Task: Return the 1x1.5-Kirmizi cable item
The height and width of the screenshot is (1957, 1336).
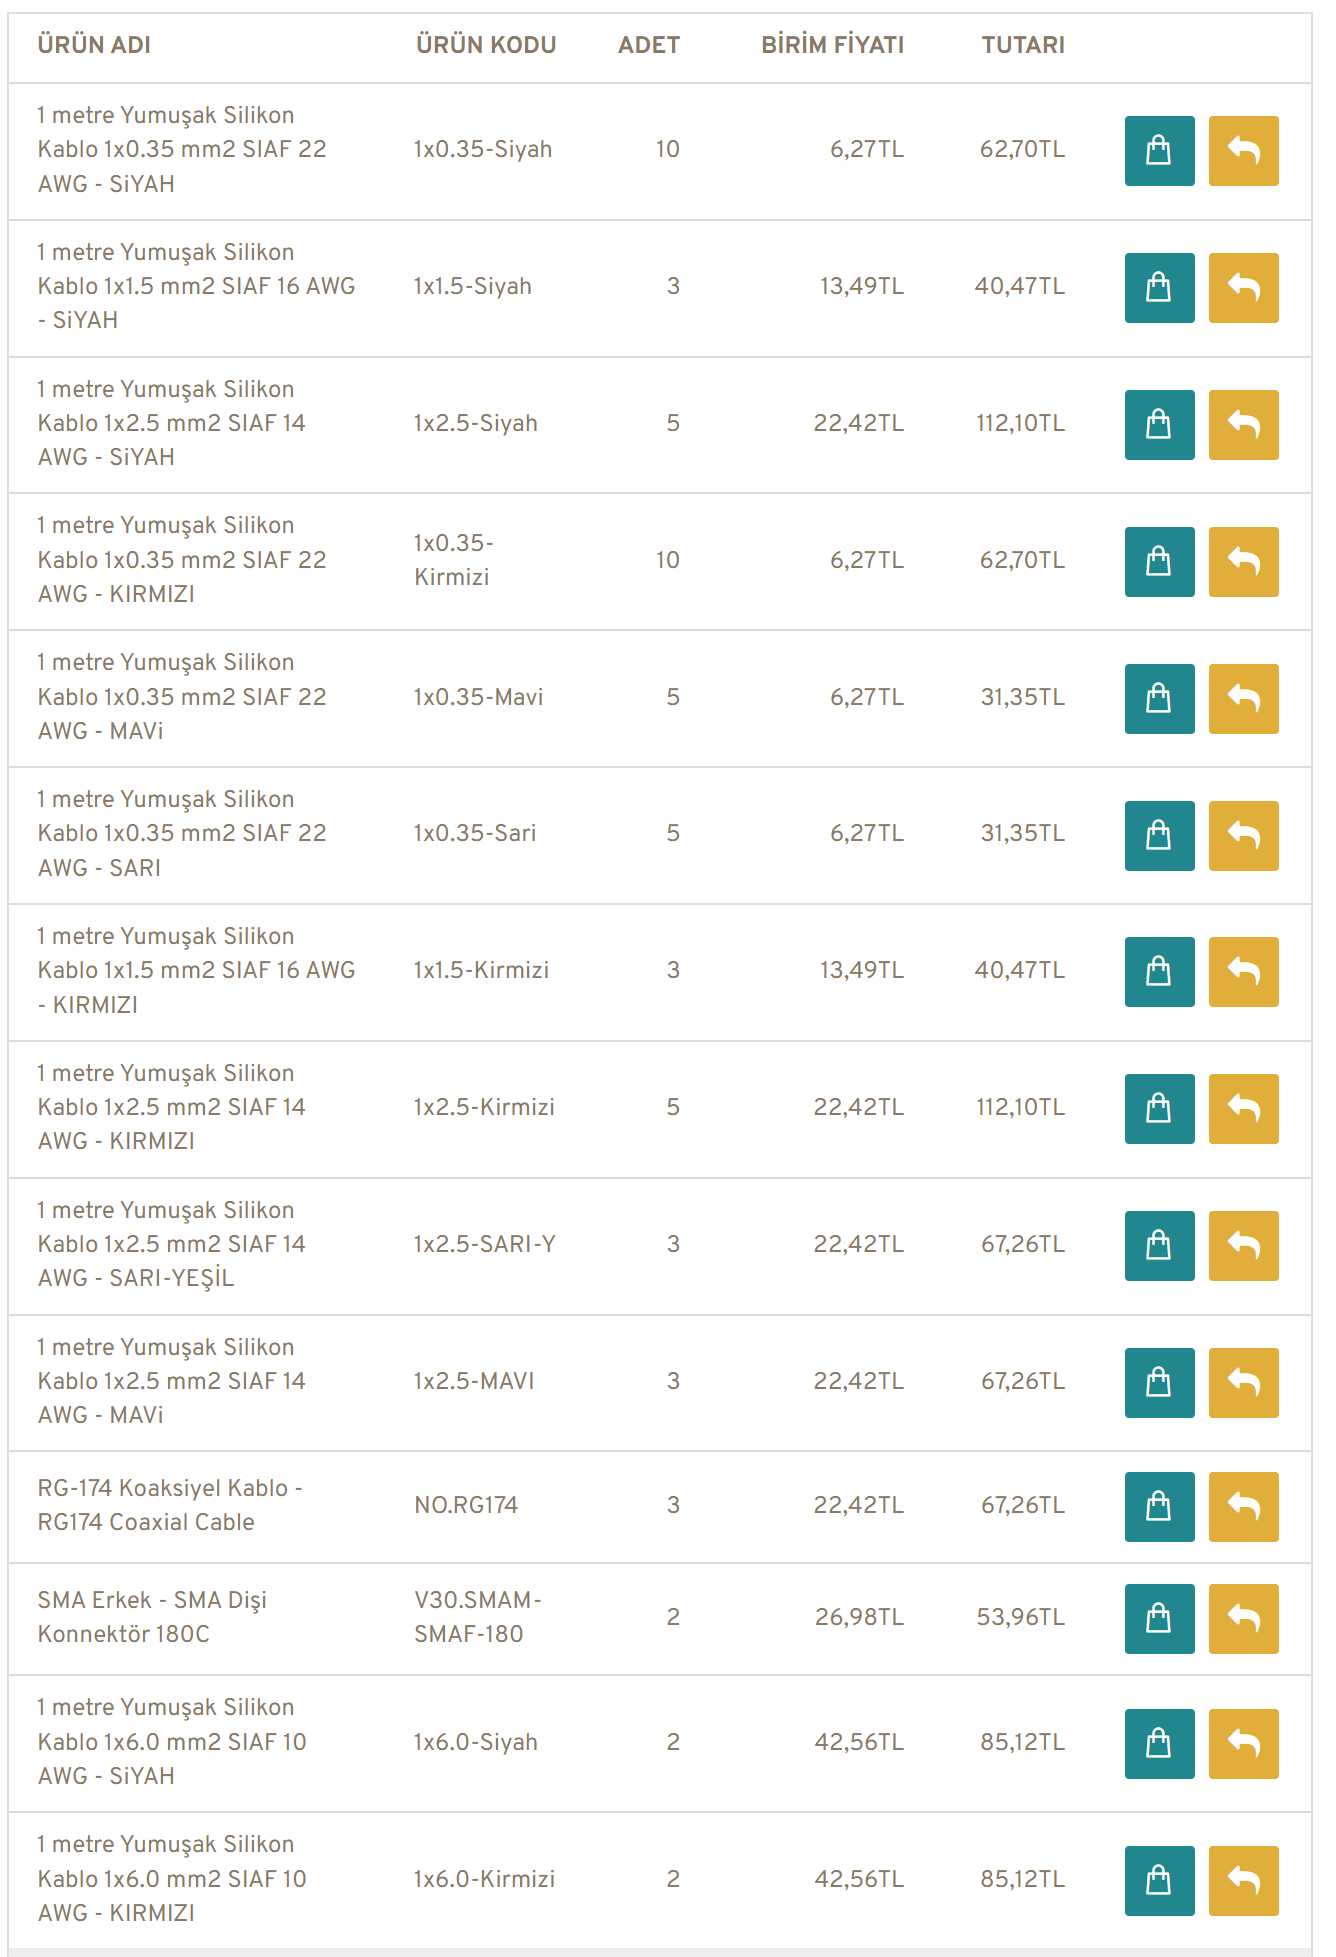Action: pos(1243,972)
